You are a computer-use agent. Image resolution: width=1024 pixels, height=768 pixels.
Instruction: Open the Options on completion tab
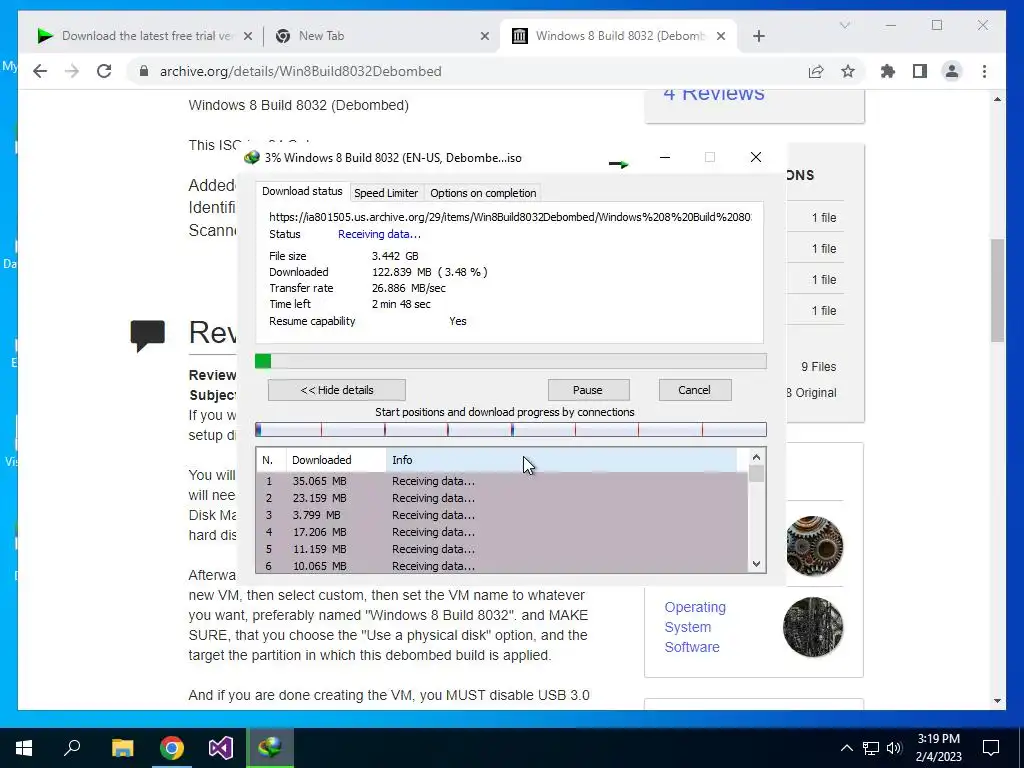(x=483, y=193)
